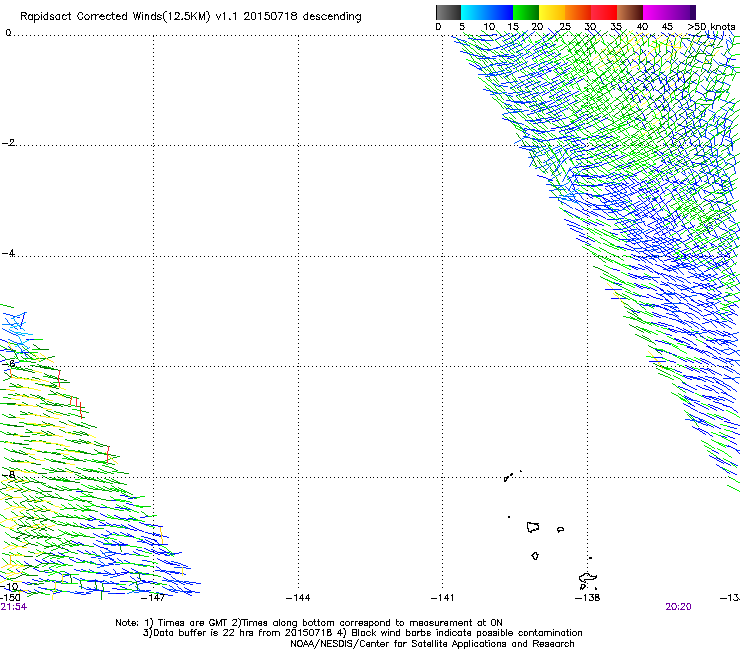Click the gray 0-5 knots color segment
Screen dimensions: 740x650
pos(448,12)
